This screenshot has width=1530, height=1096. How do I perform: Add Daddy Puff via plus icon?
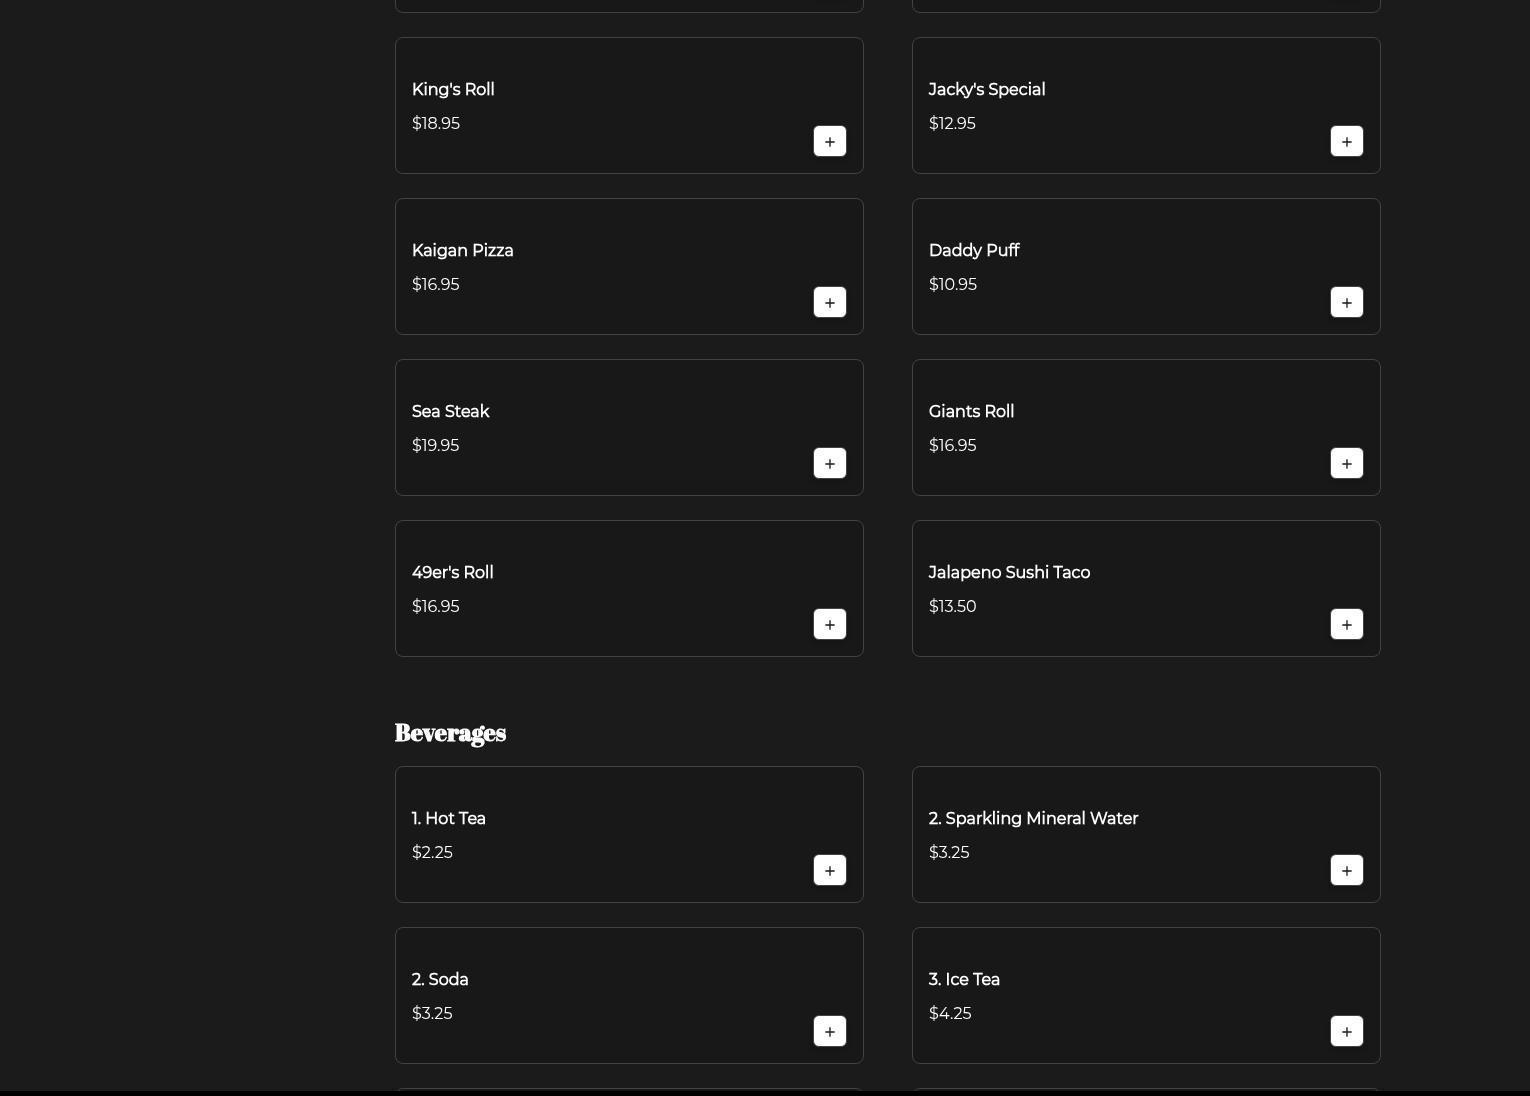pyautogui.click(x=1346, y=303)
